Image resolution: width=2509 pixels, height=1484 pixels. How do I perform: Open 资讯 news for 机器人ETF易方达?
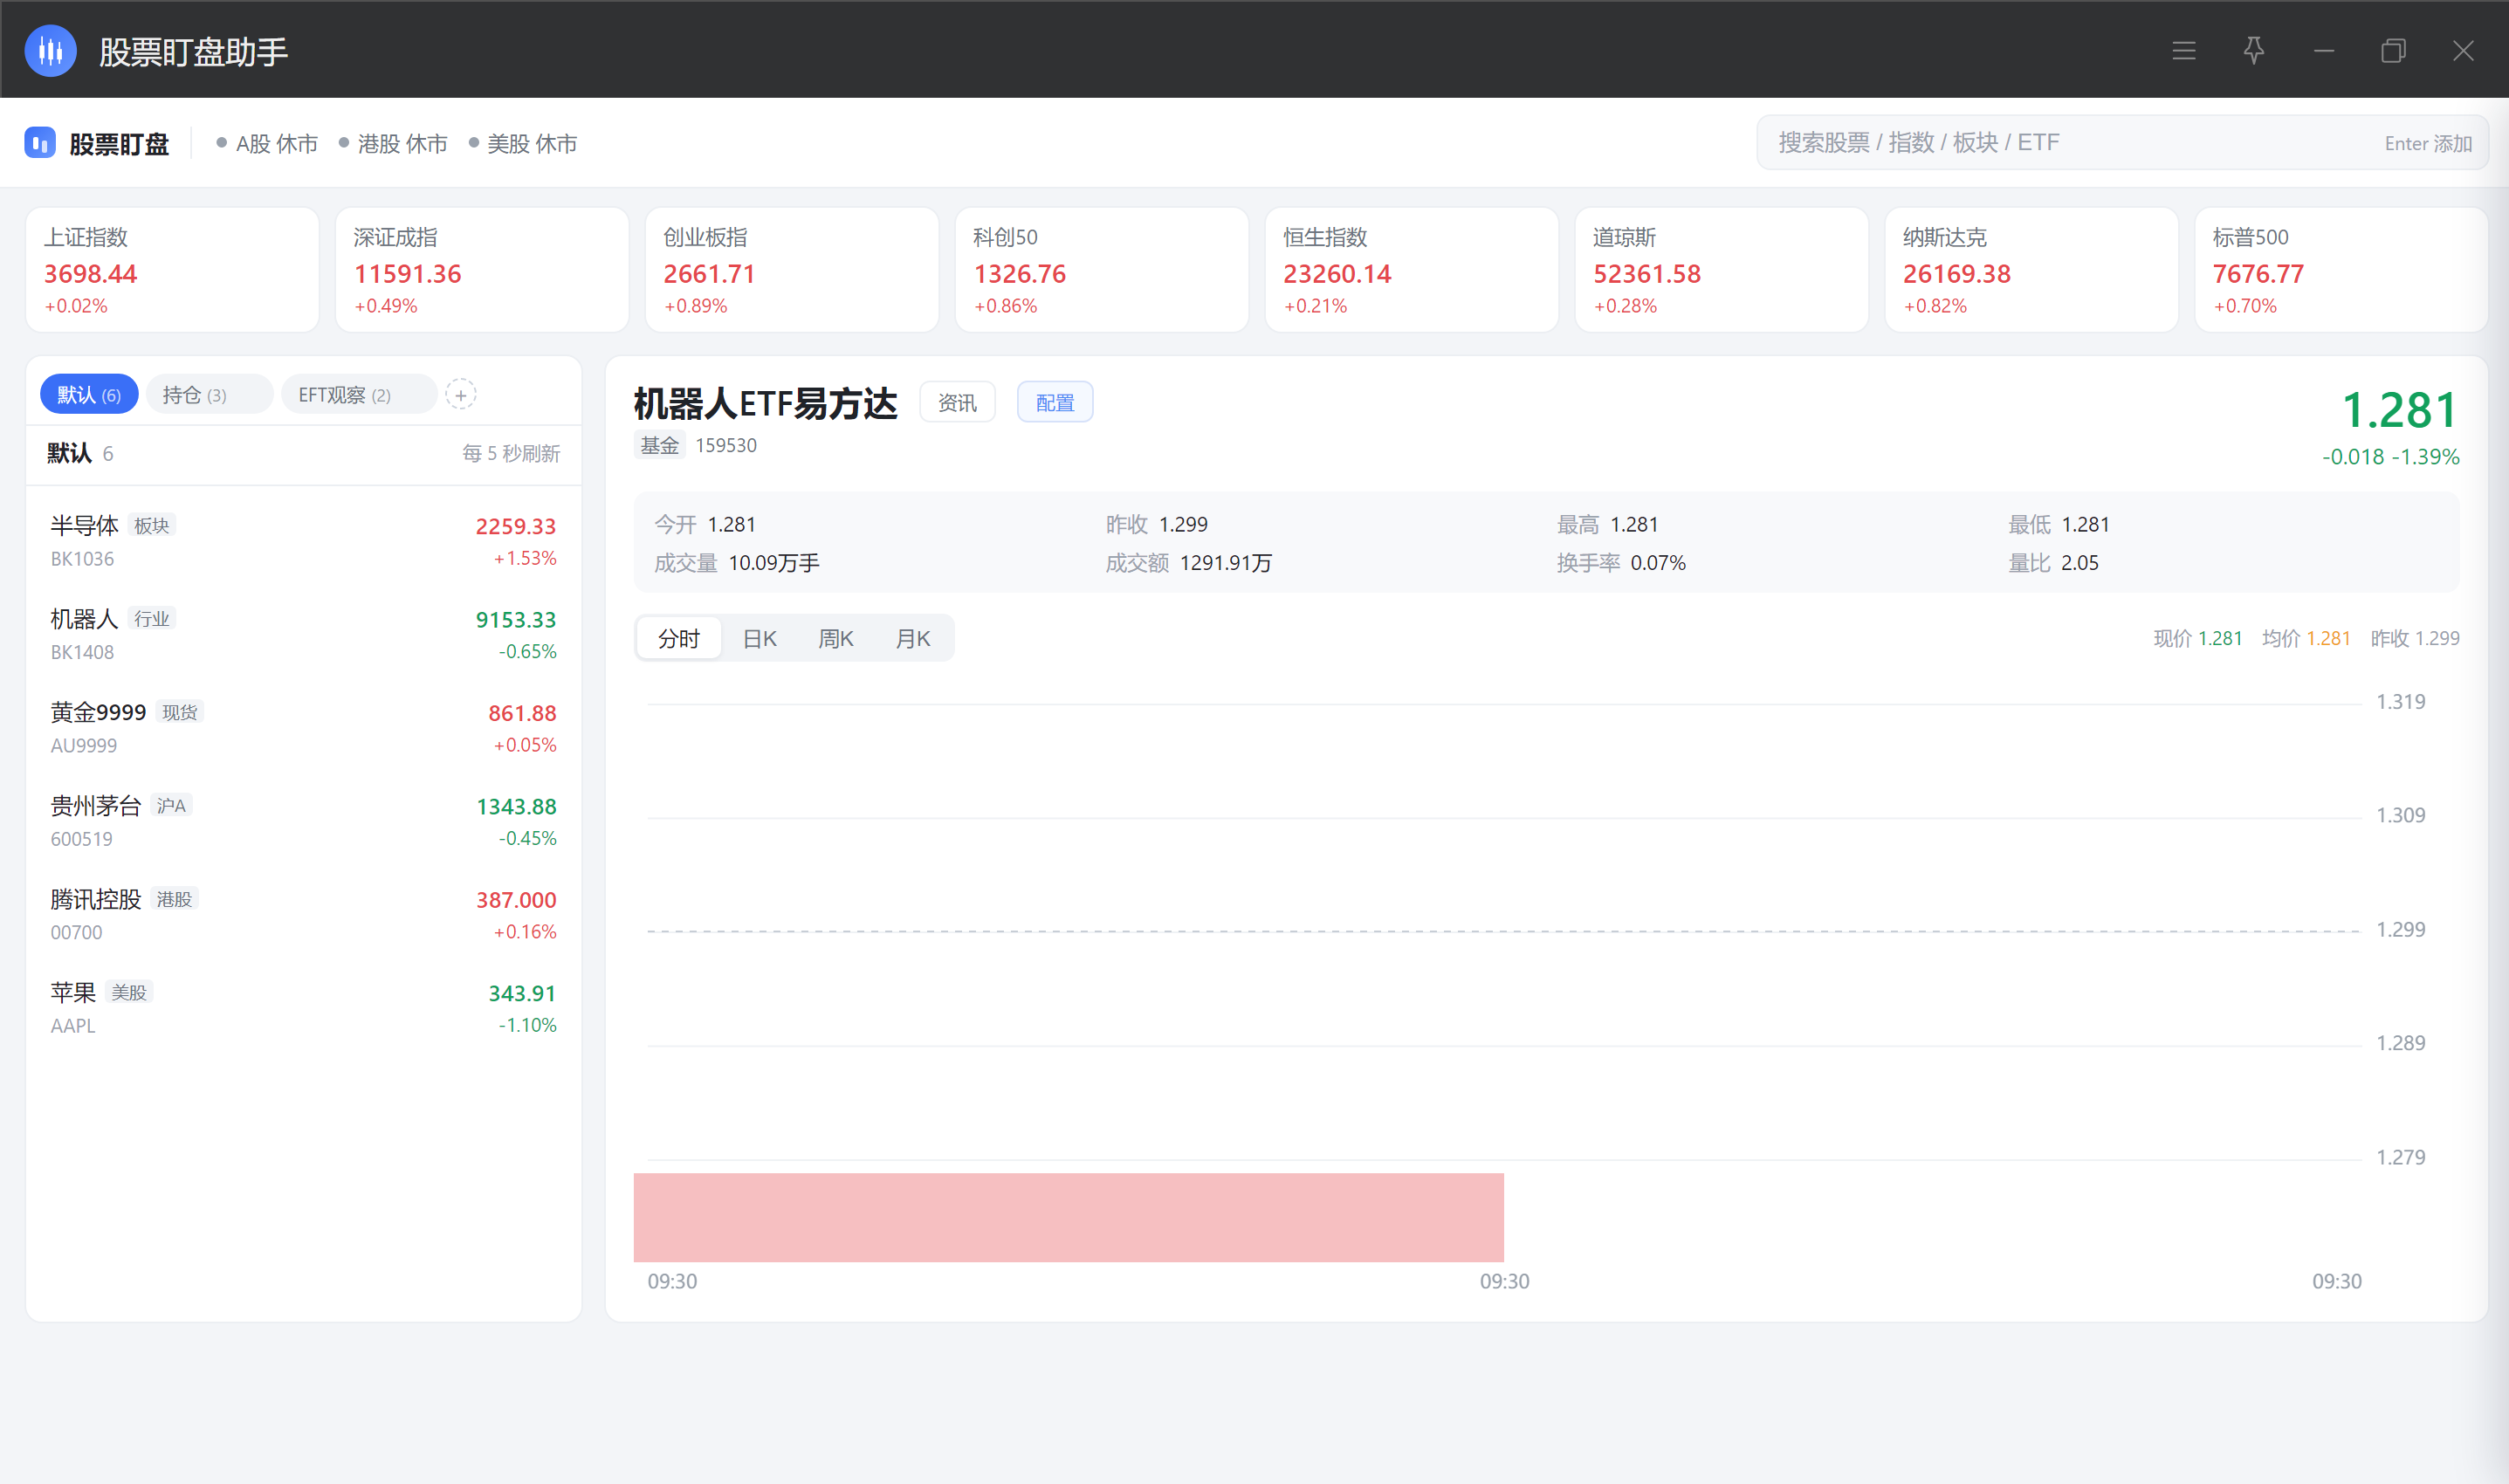click(x=957, y=402)
